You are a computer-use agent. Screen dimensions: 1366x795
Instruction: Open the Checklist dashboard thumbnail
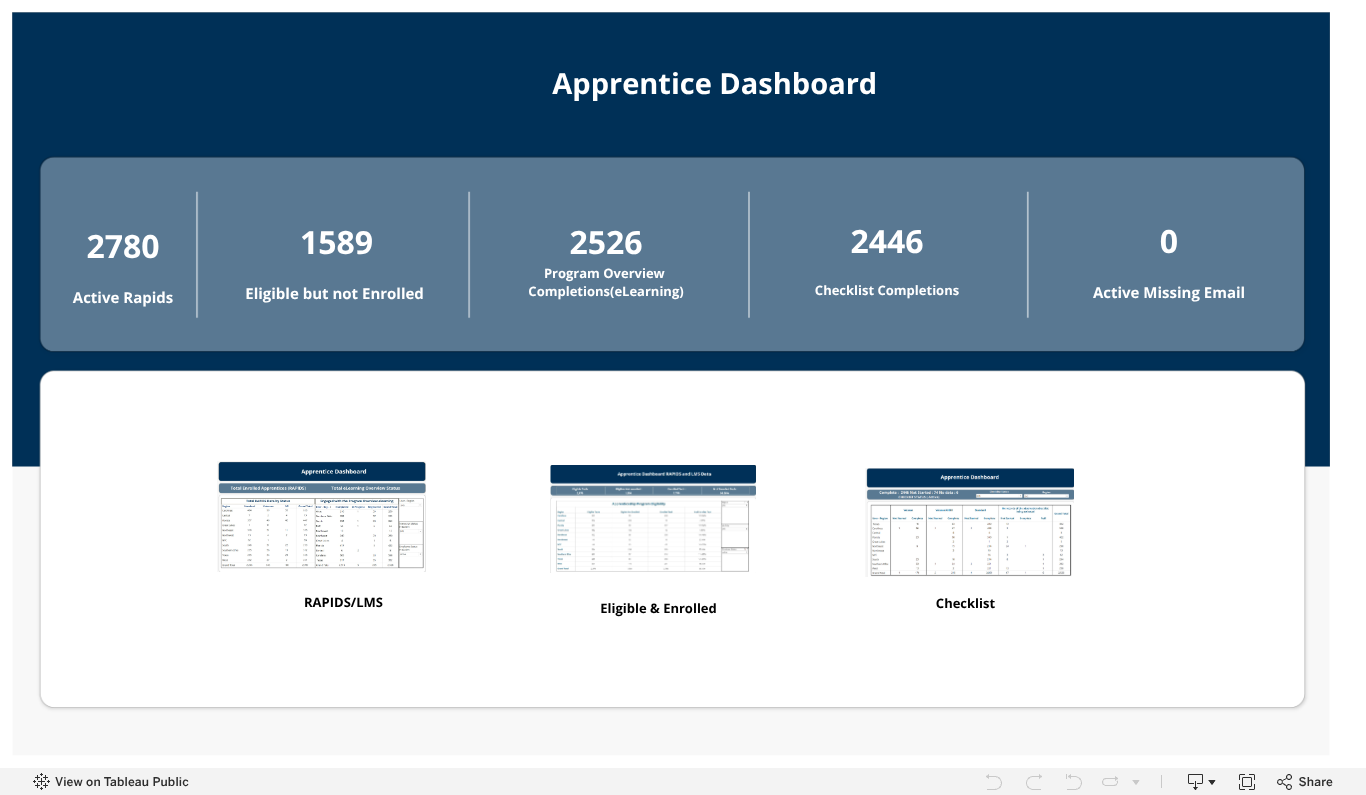coord(970,522)
